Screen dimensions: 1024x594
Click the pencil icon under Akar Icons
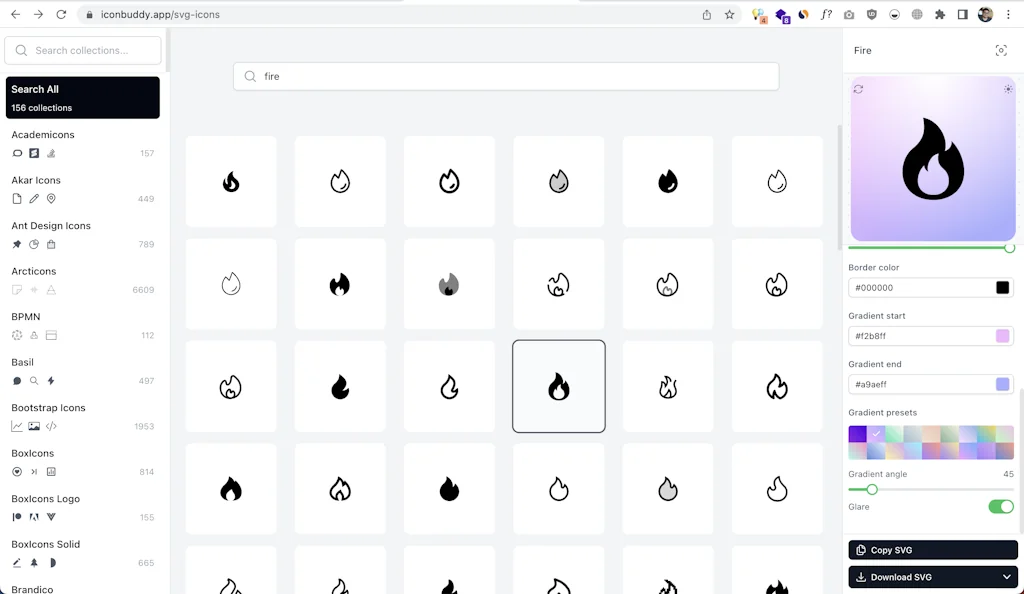[x=34, y=198]
